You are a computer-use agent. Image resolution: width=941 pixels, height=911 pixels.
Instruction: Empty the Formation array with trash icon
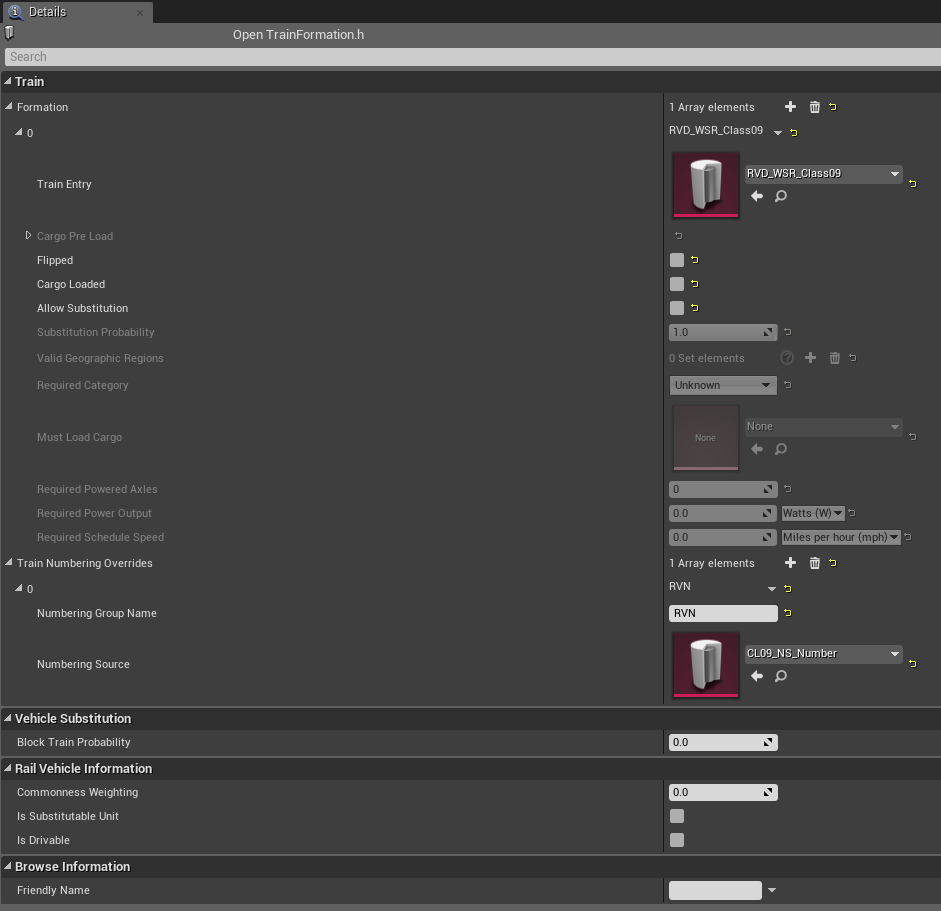[814, 107]
